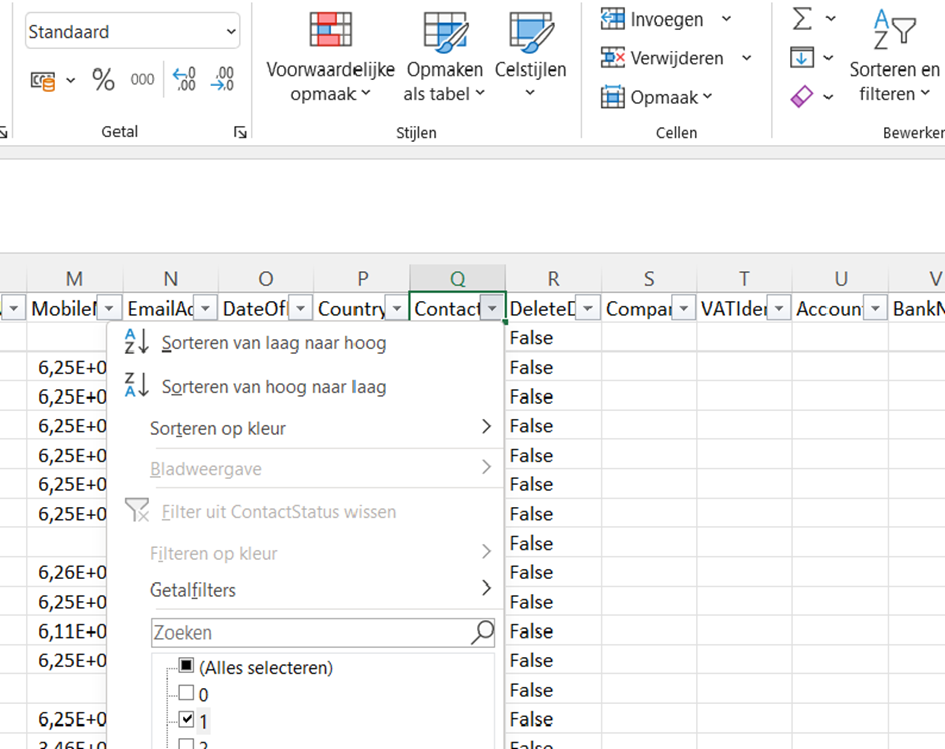945x749 pixels.
Task: Open the Bladweergave submenu
Action: coord(306,468)
